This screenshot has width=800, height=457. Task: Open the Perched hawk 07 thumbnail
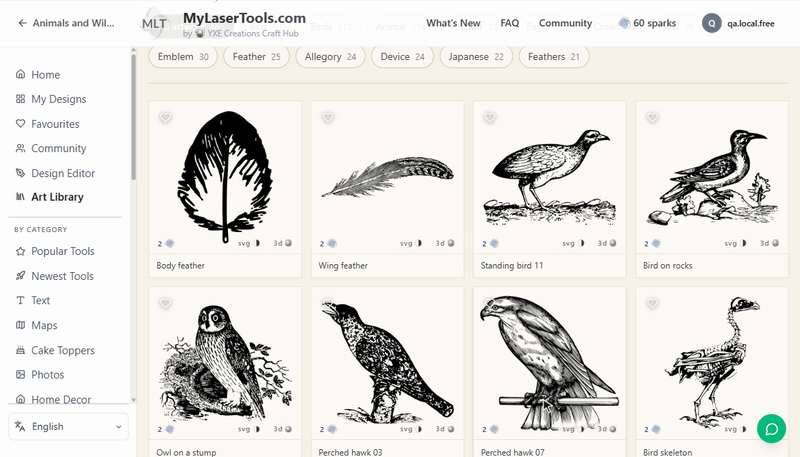point(549,362)
